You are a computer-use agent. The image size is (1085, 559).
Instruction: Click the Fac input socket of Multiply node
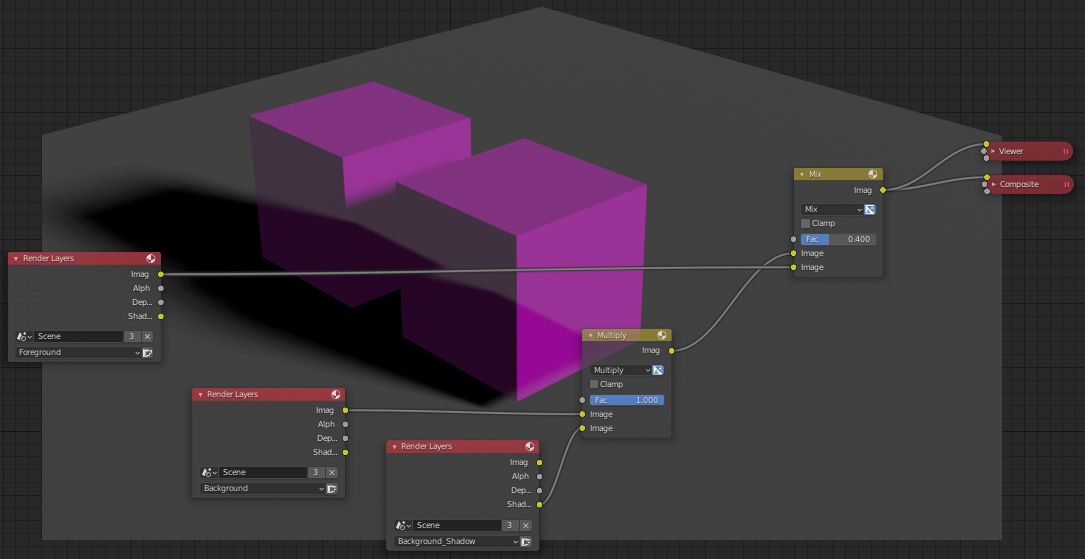tap(582, 400)
